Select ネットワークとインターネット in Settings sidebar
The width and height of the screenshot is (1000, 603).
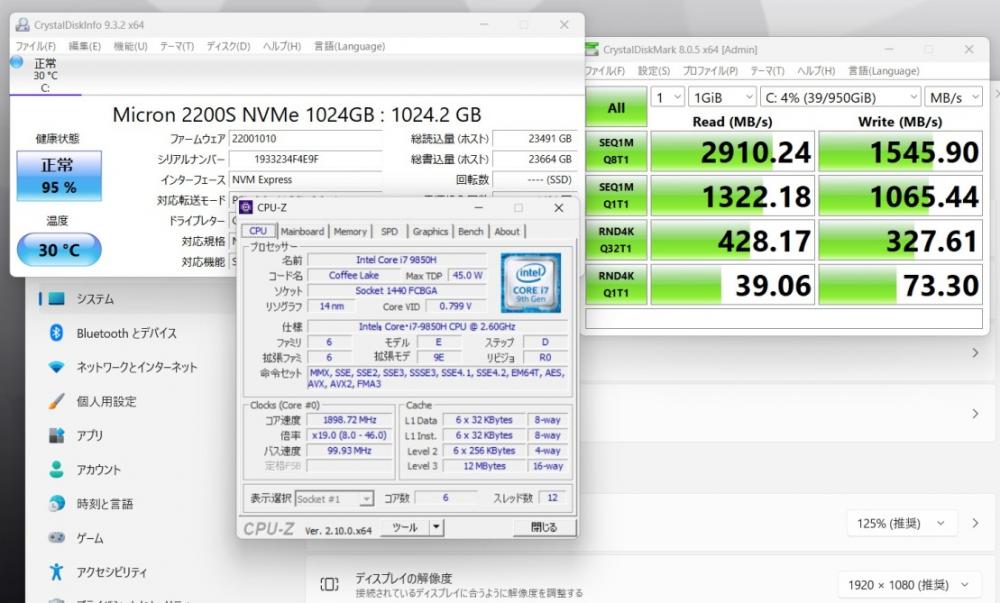[136, 367]
